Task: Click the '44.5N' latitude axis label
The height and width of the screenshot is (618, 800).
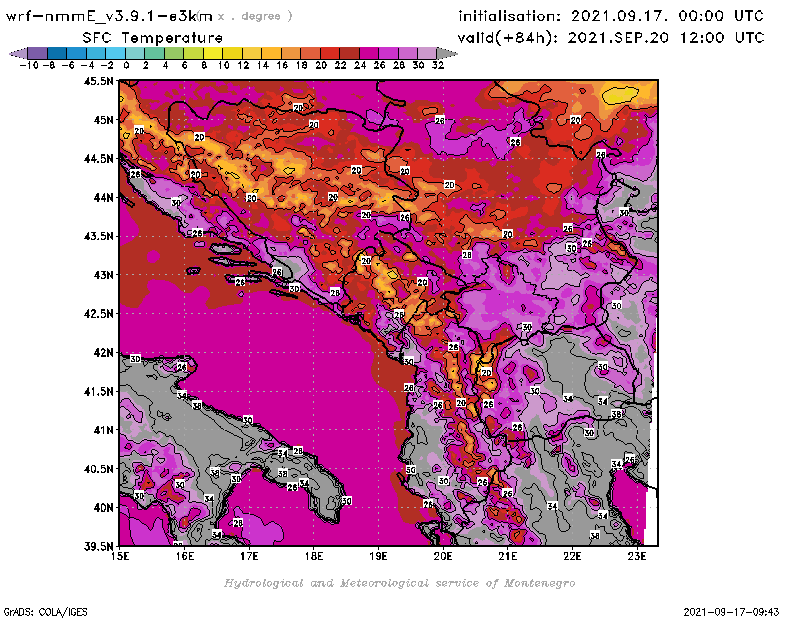Action: pos(98,159)
